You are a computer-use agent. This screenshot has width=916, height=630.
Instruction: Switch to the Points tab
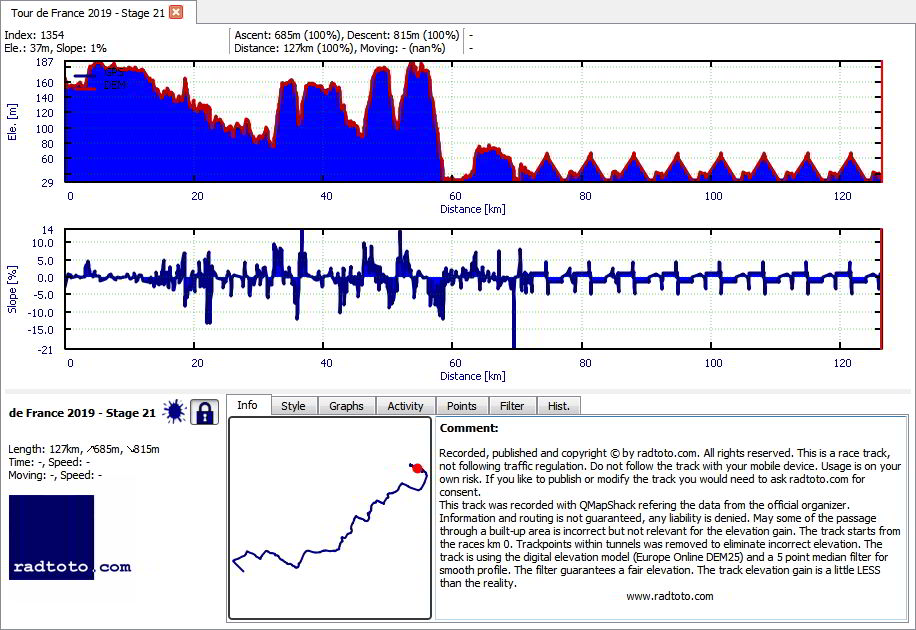point(462,406)
